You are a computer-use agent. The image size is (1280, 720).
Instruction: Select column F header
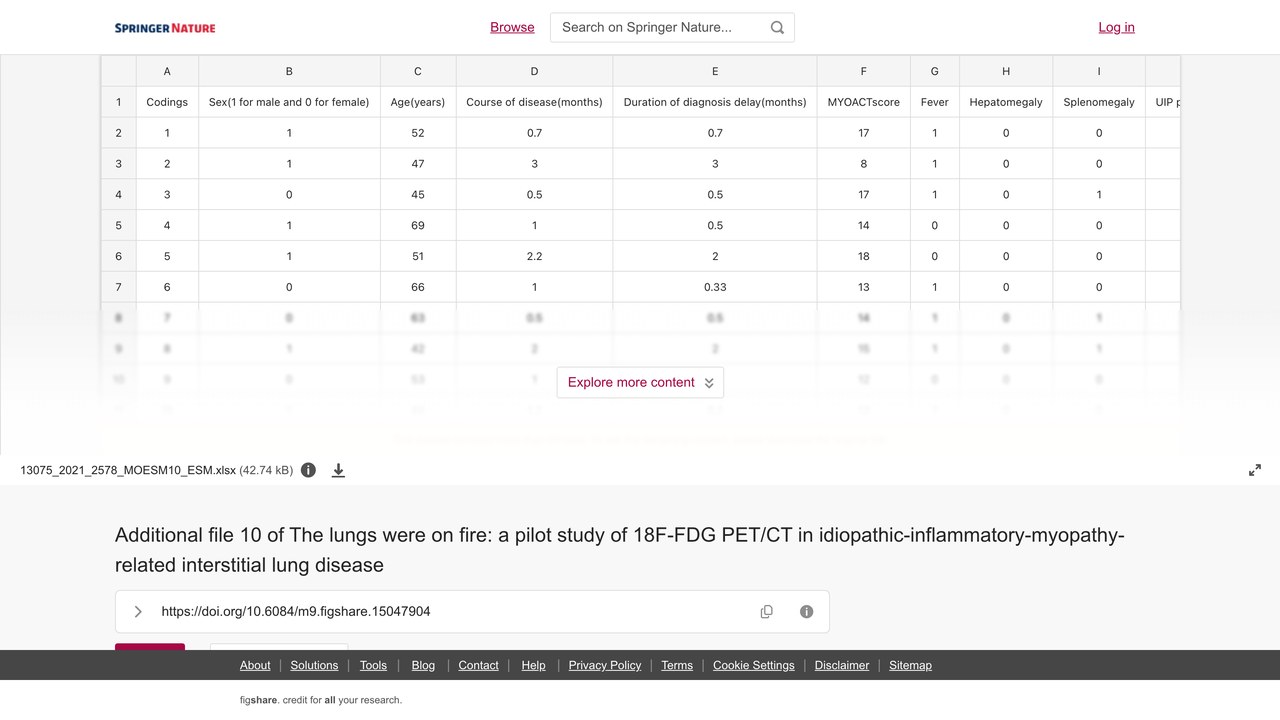pos(864,71)
